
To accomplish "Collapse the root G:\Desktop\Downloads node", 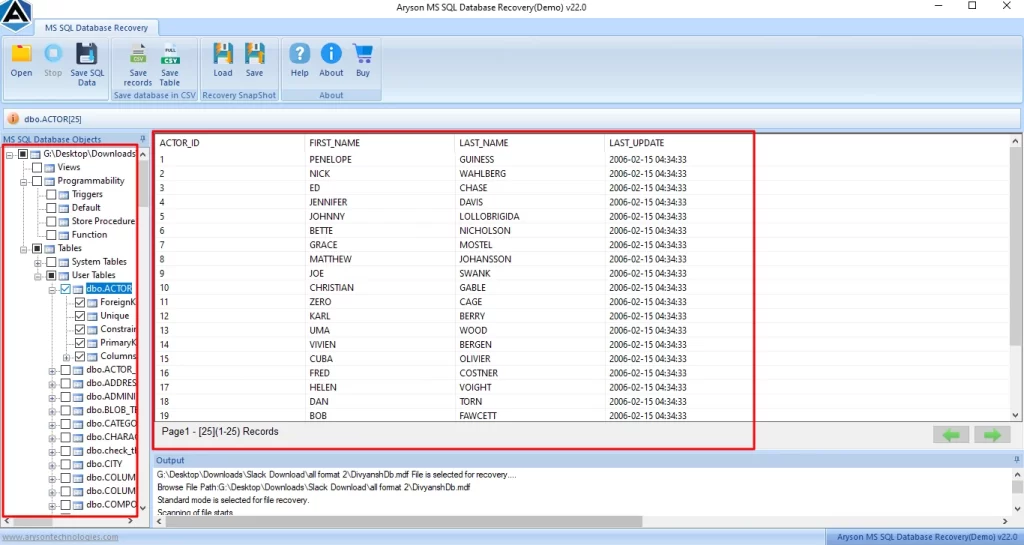I will [10, 155].
